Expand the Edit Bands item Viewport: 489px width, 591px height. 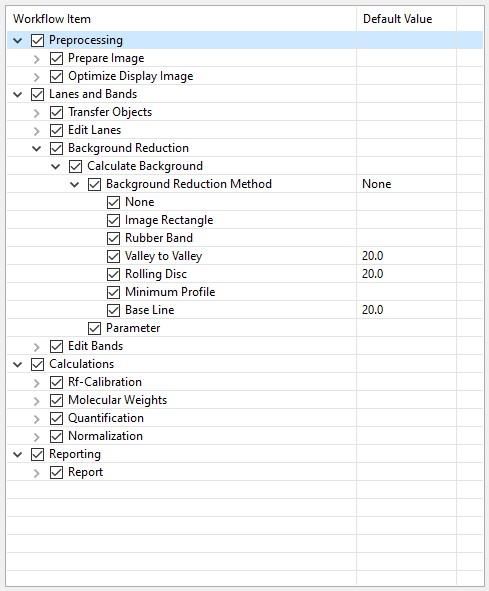coord(37,347)
